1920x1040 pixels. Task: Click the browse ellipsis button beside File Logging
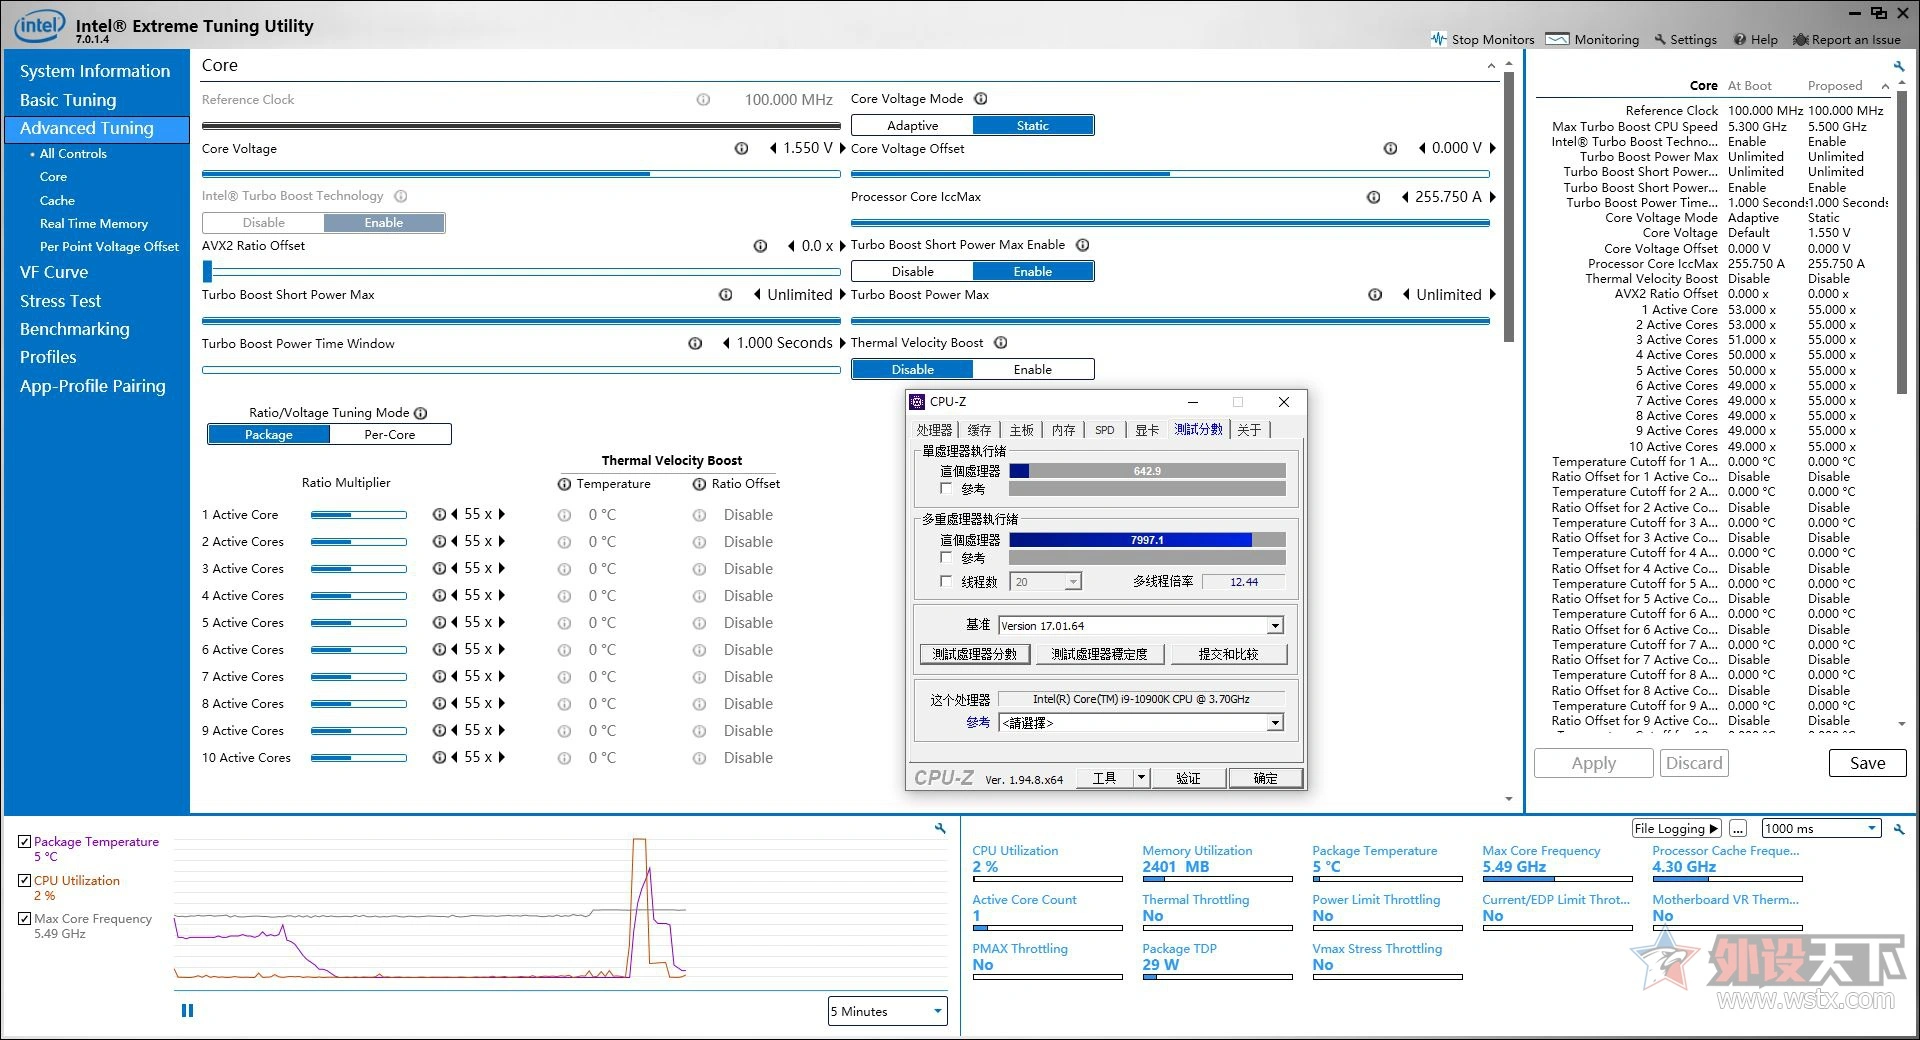pos(1738,829)
